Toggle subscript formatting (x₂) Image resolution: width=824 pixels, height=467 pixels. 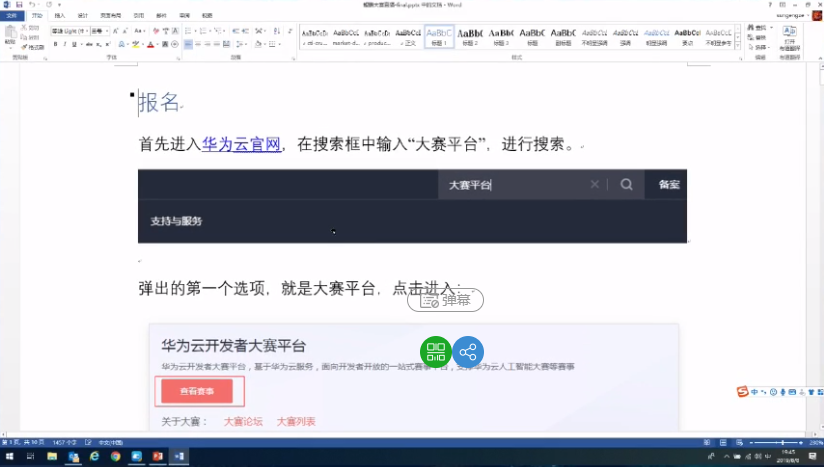click(99, 44)
